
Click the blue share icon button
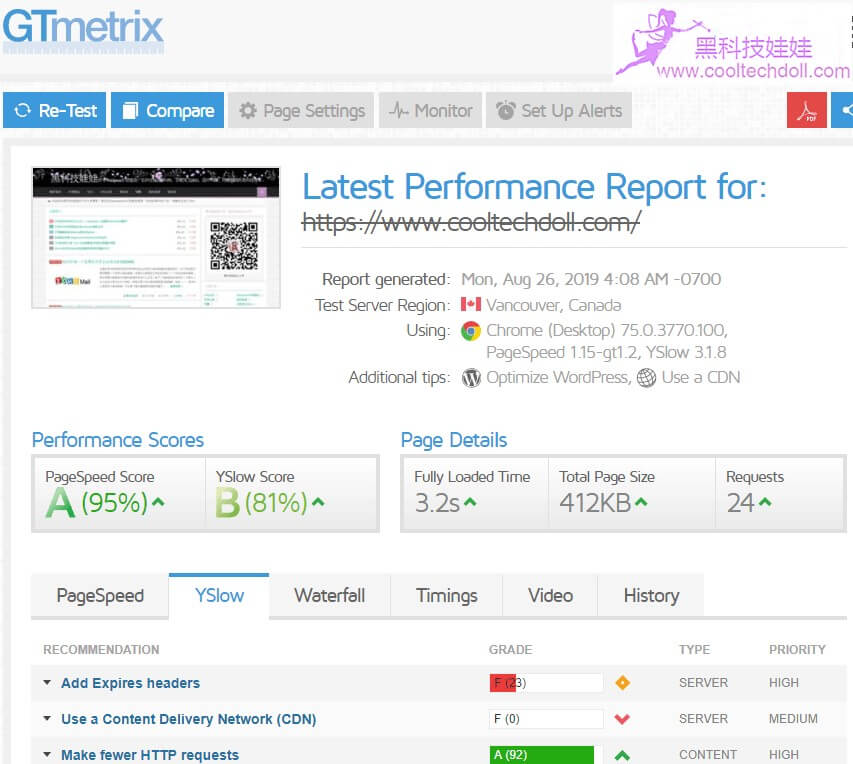click(843, 110)
